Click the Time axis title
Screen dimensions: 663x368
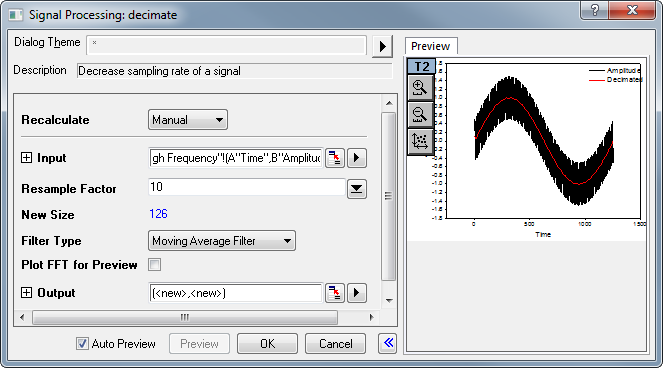coord(543,234)
